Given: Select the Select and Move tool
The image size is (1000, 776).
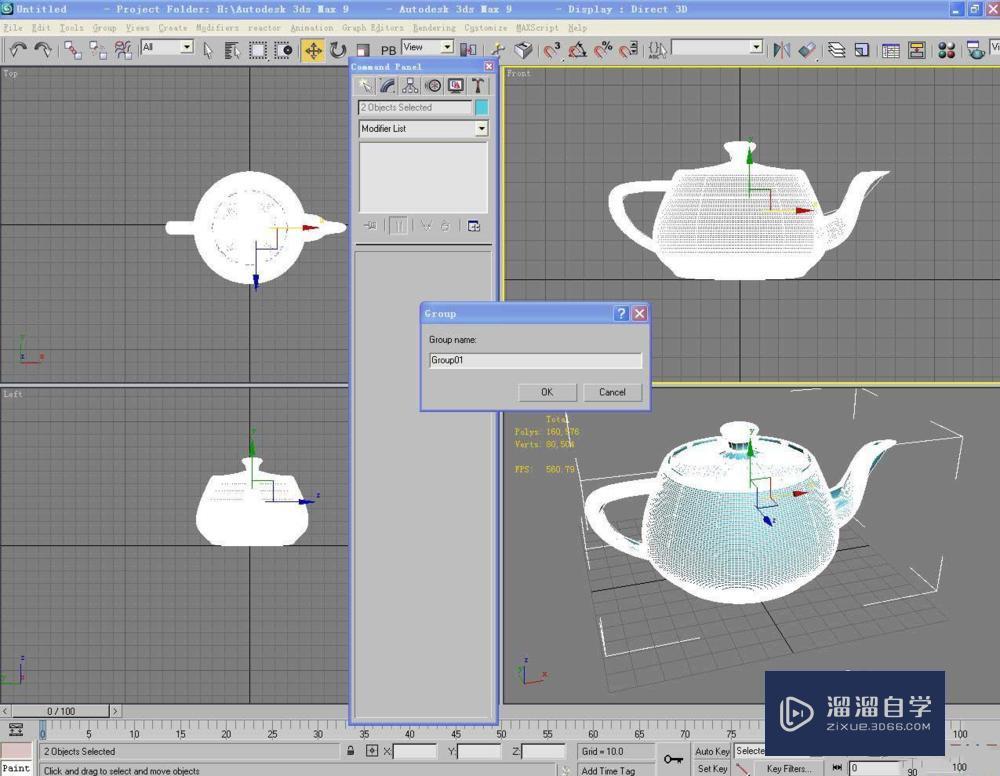Looking at the screenshot, I should point(312,49).
